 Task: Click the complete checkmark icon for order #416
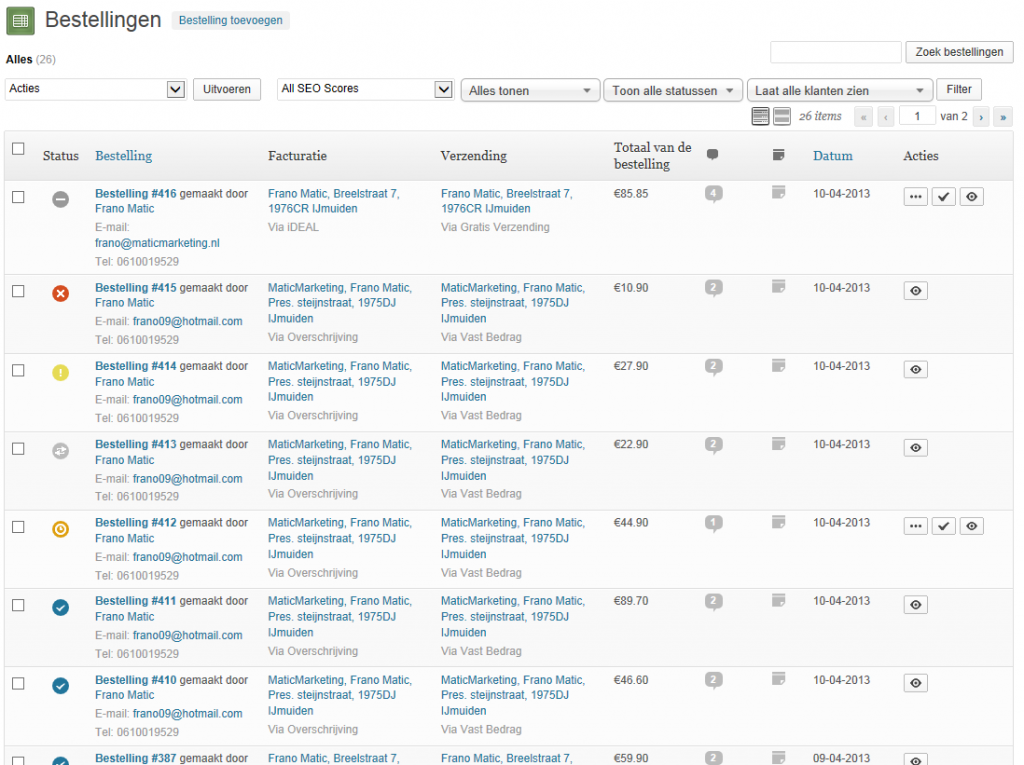(943, 197)
